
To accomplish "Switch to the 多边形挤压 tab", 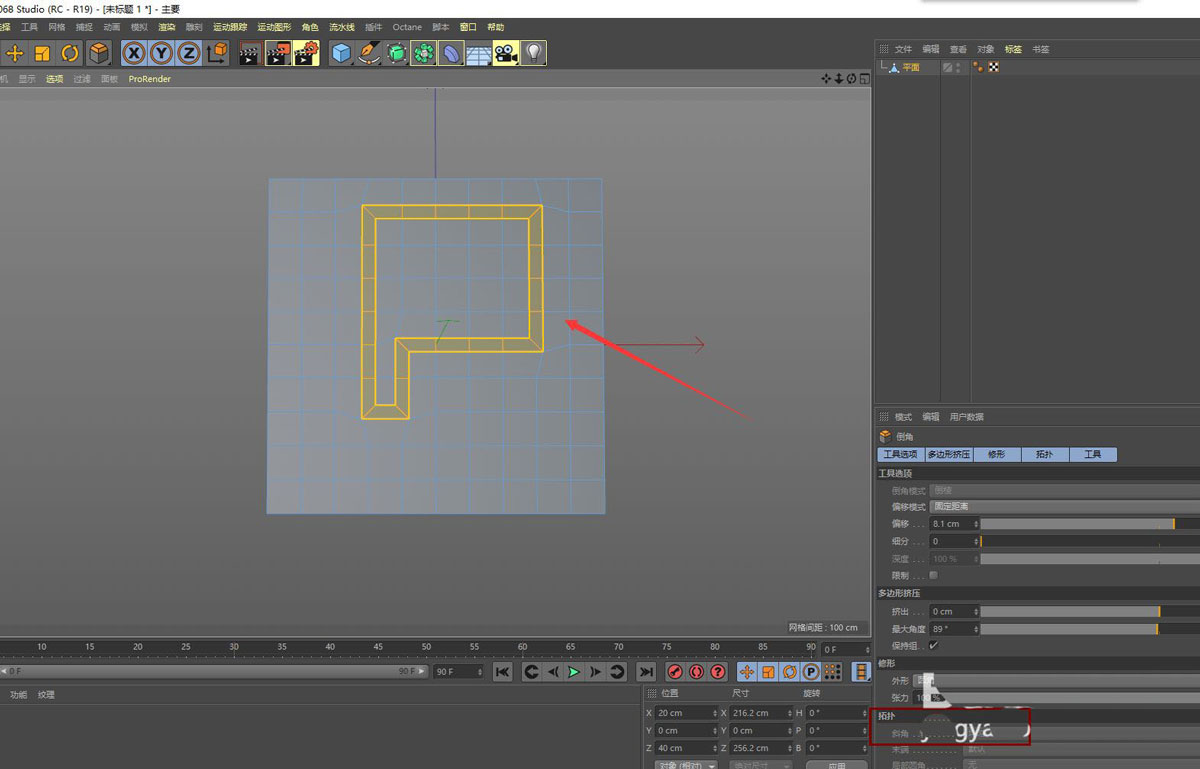I will pyautogui.click(x=949, y=454).
